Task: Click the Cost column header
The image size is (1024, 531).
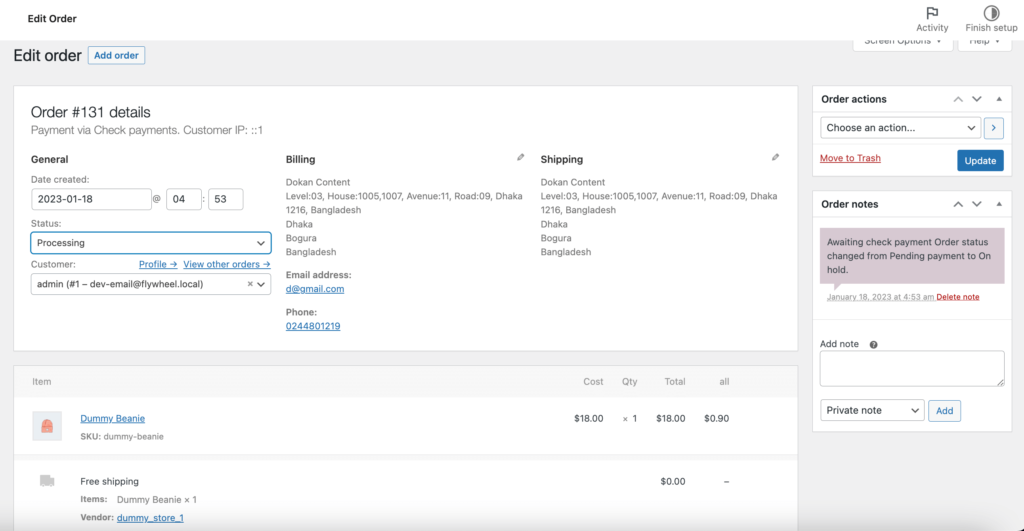Action: tap(593, 381)
